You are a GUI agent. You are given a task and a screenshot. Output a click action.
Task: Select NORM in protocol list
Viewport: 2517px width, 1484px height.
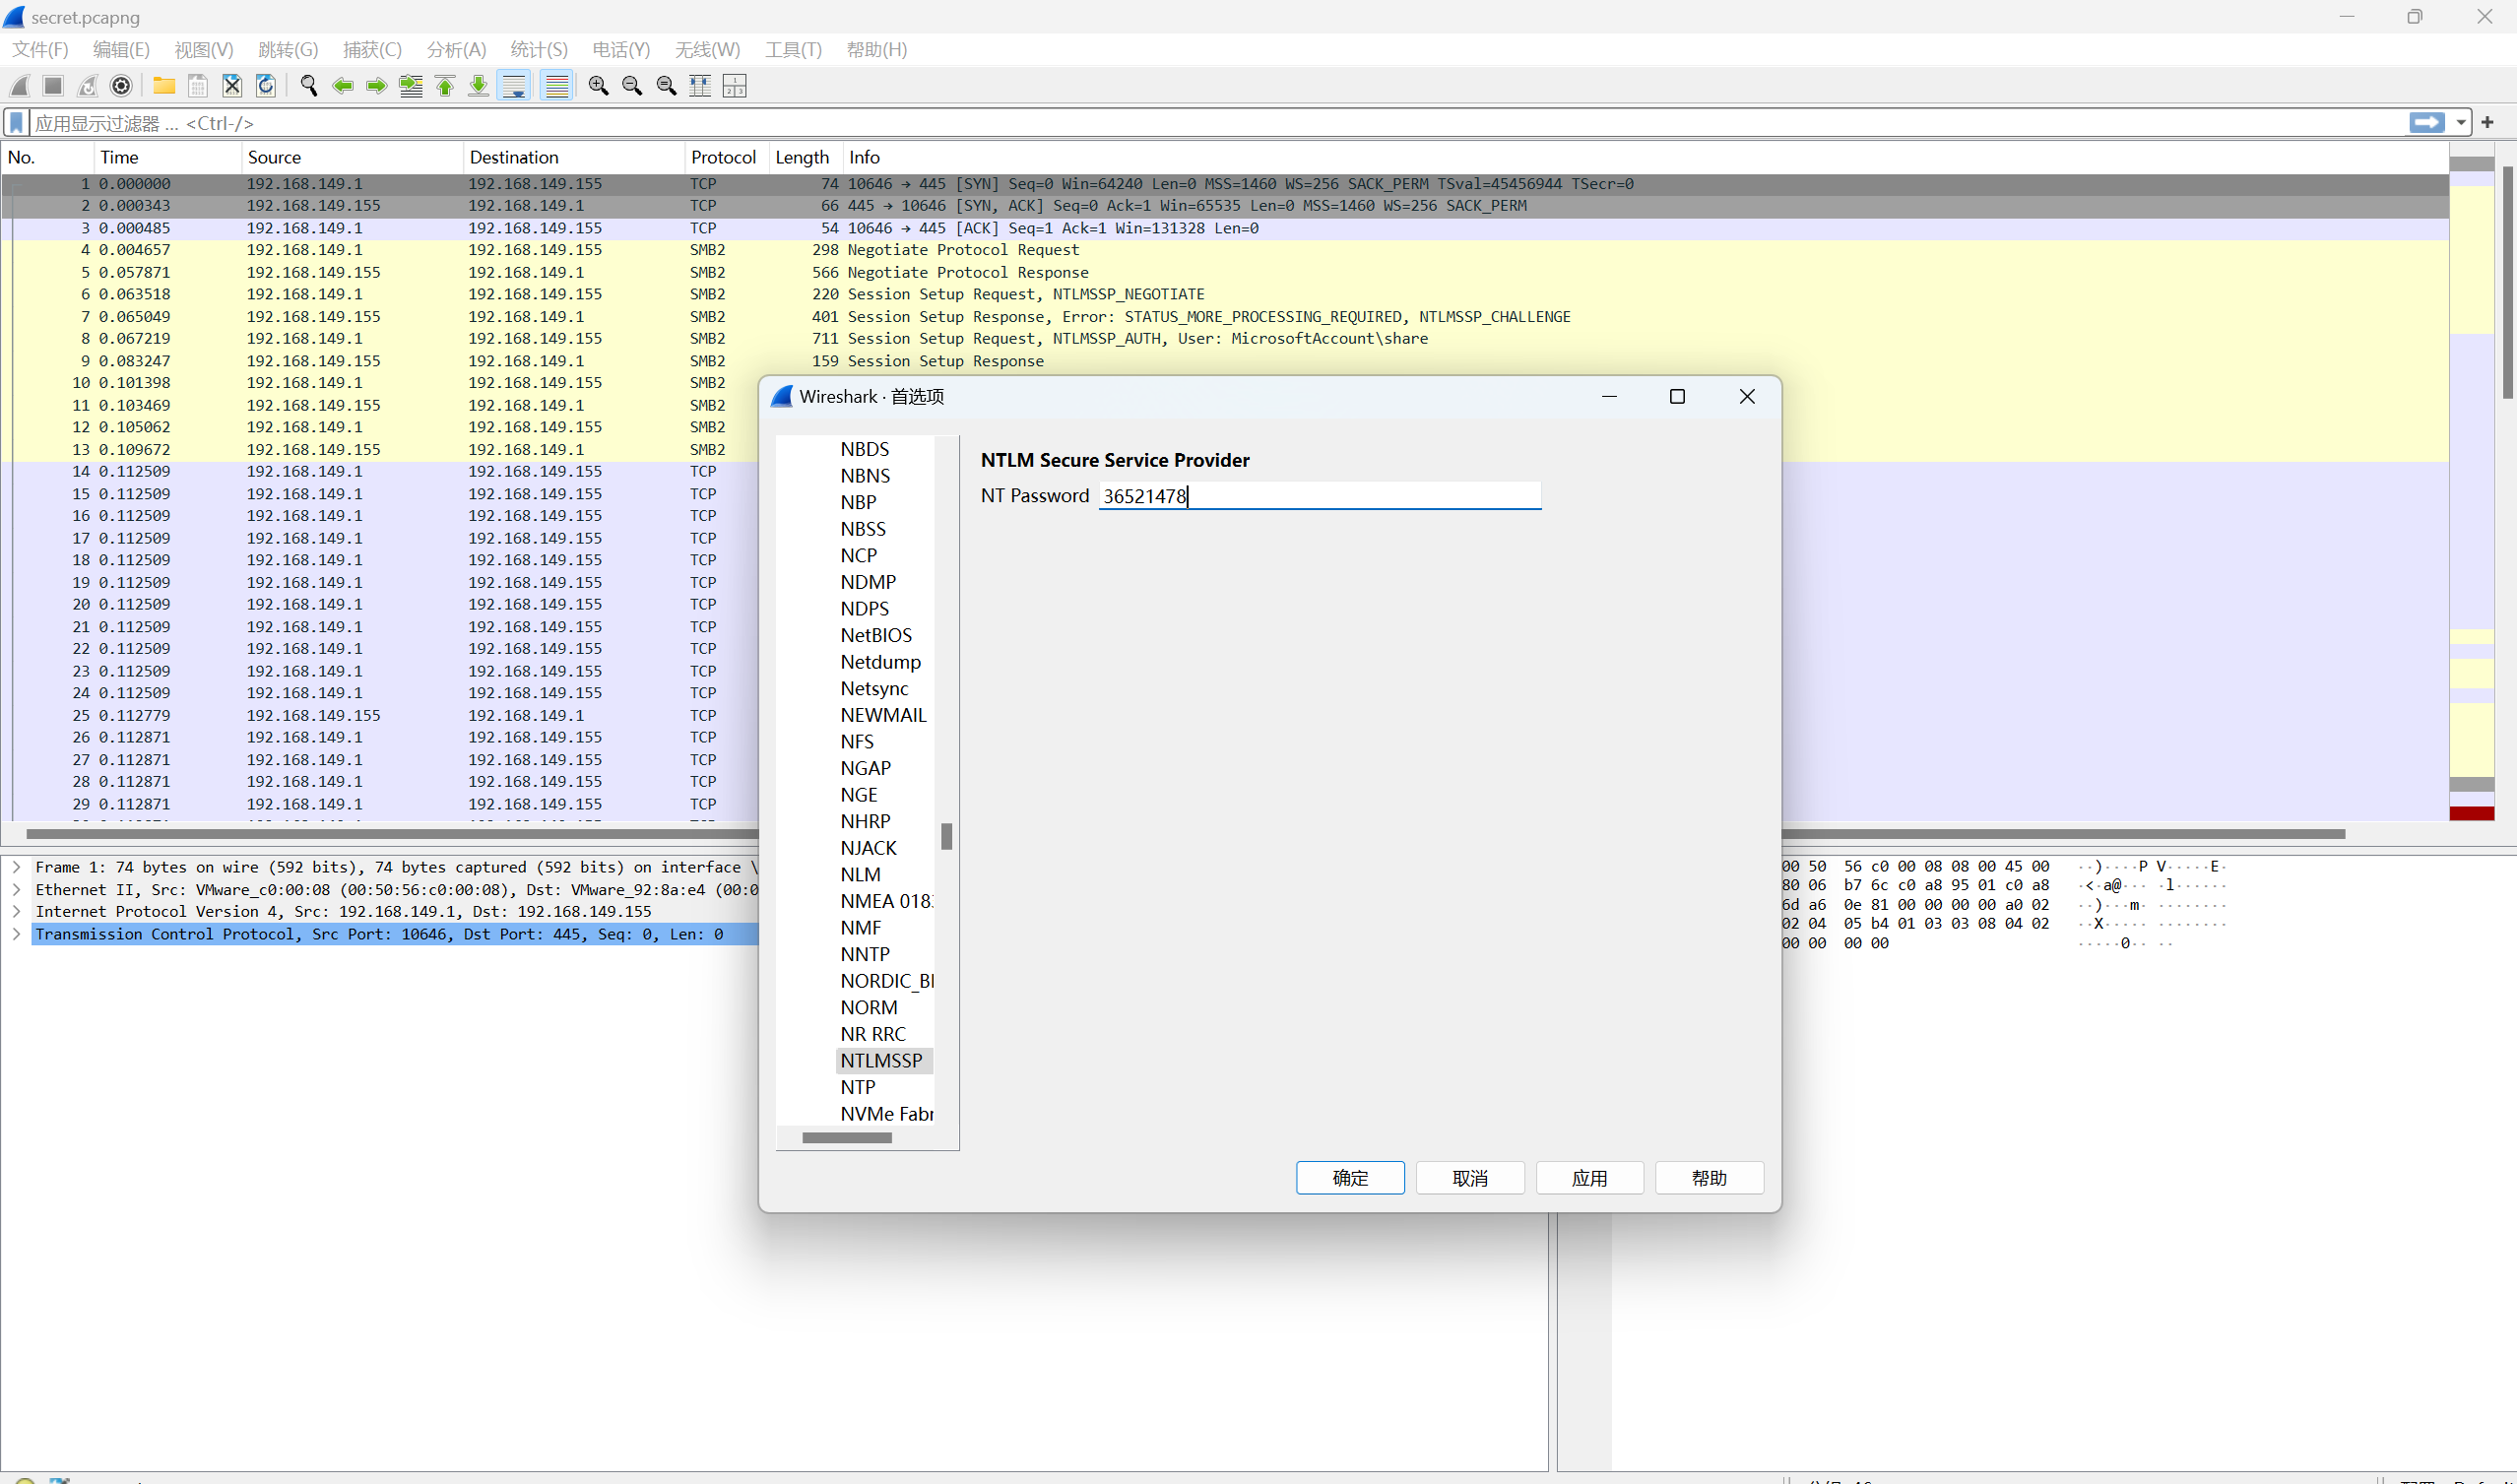pos(869,1008)
